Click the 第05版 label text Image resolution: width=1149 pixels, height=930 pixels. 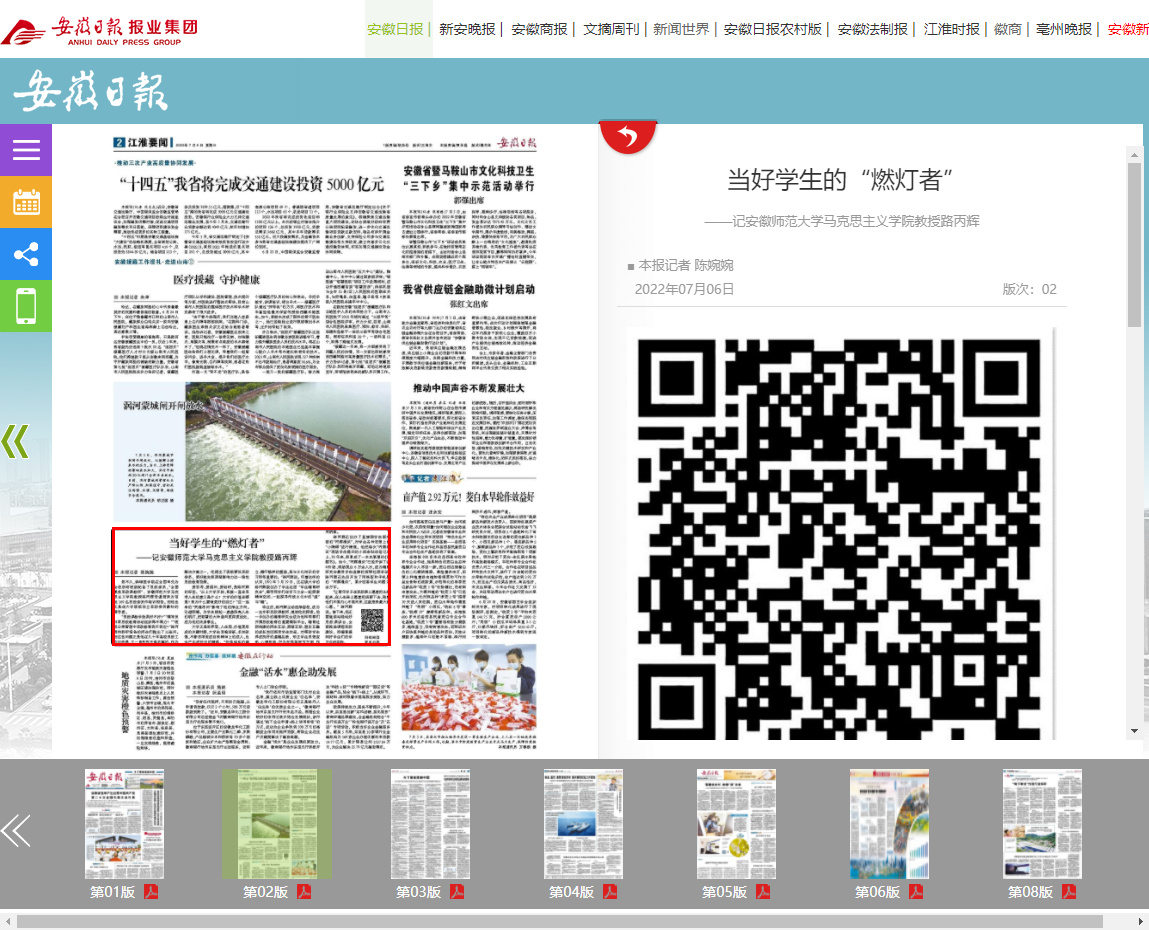pos(725,892)
